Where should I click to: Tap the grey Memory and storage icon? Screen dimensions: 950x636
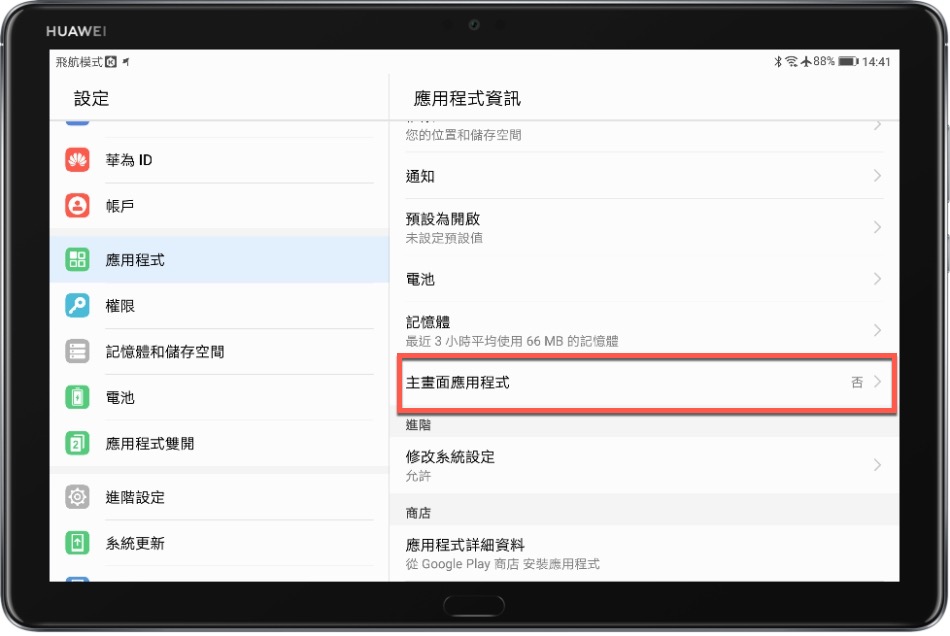tap(77, 352)
